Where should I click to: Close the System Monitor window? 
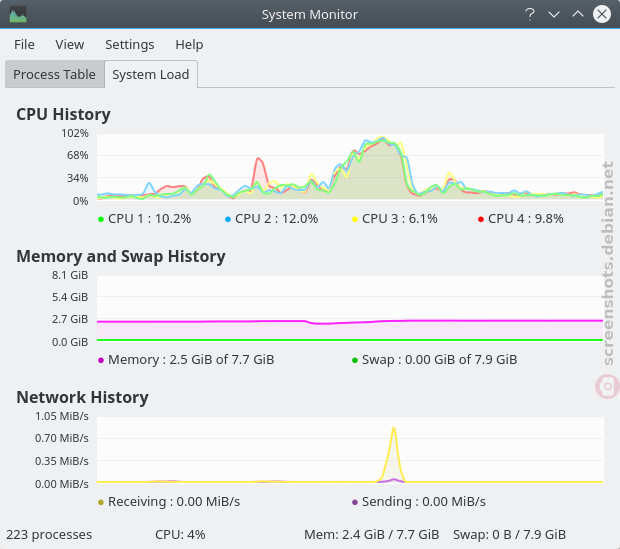click(602, 14)
